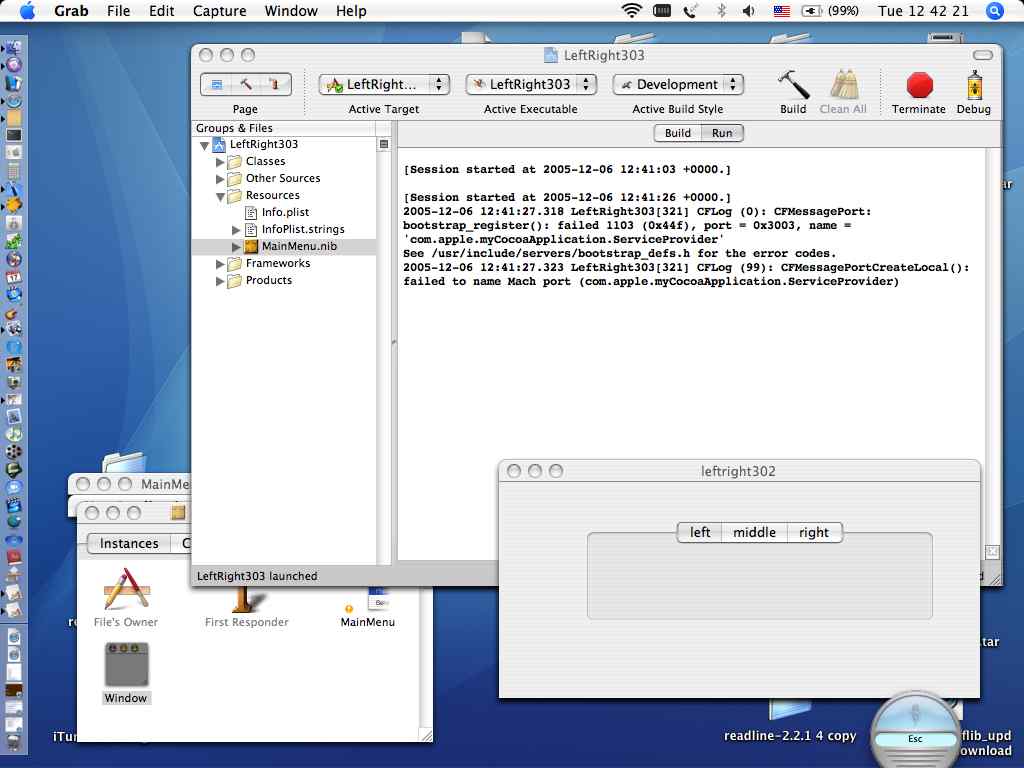Expand the InfoPlist.strings item
The height and width of the screenshot is (768, 1024).
coord(236,230)
